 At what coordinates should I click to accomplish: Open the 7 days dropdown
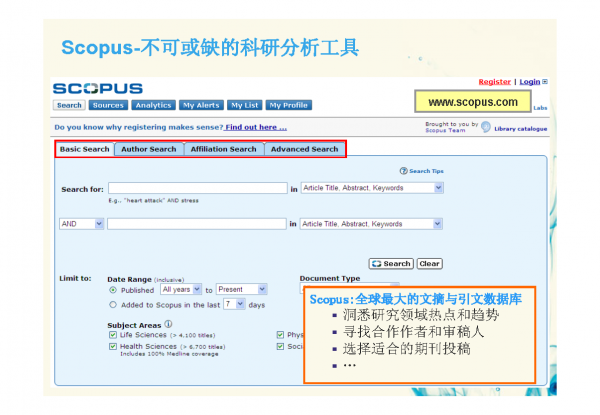pos(234,304)
